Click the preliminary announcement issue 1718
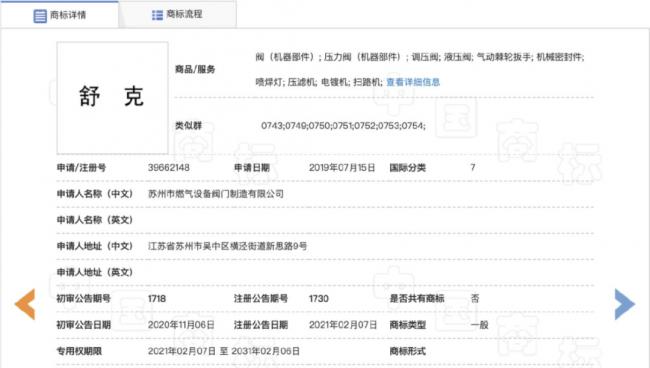Viewport: 650px width, 368px height. point(157,298)
